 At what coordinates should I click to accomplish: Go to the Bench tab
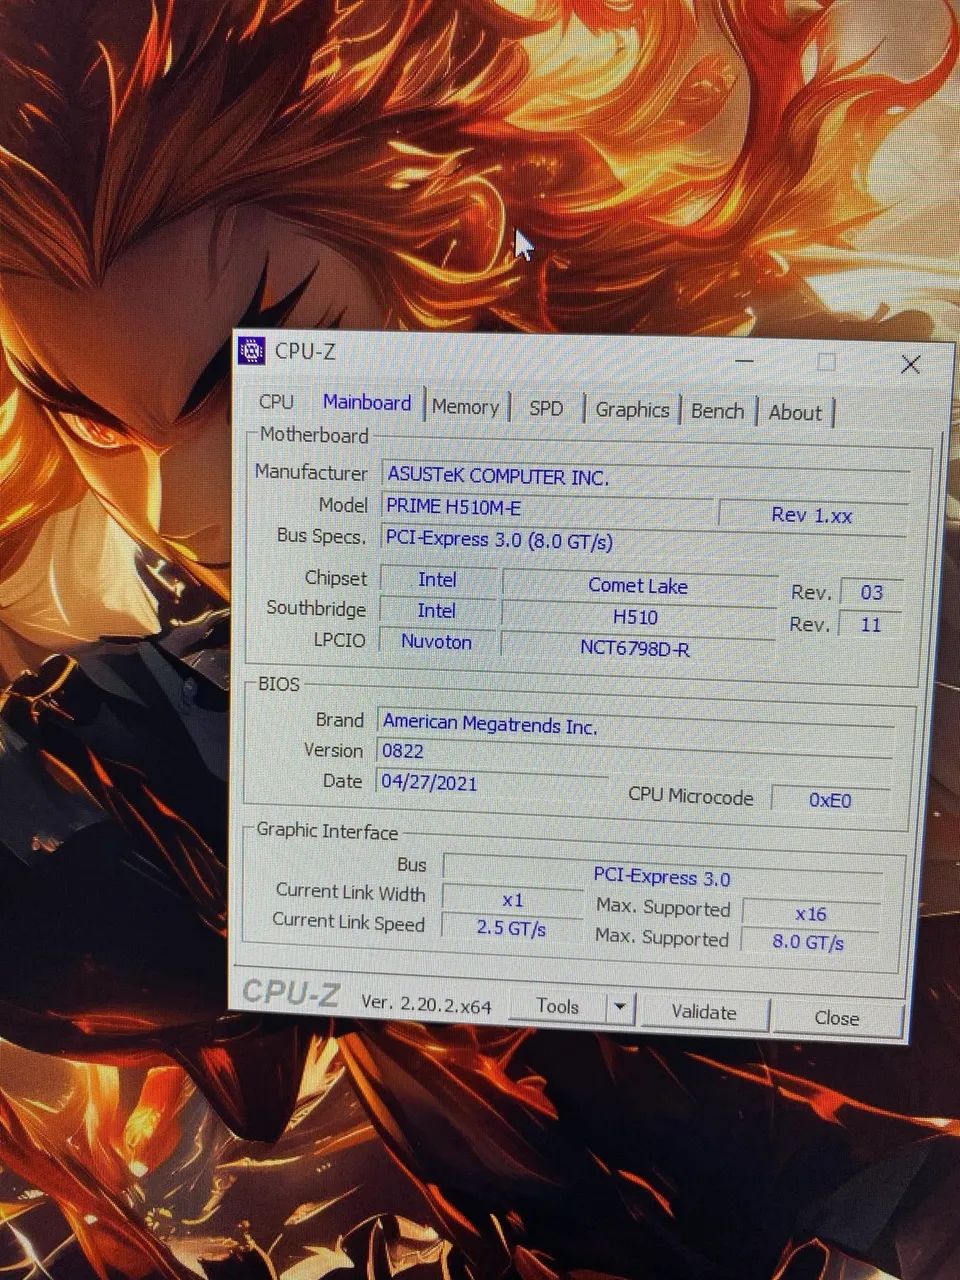[x=717, y=411]
